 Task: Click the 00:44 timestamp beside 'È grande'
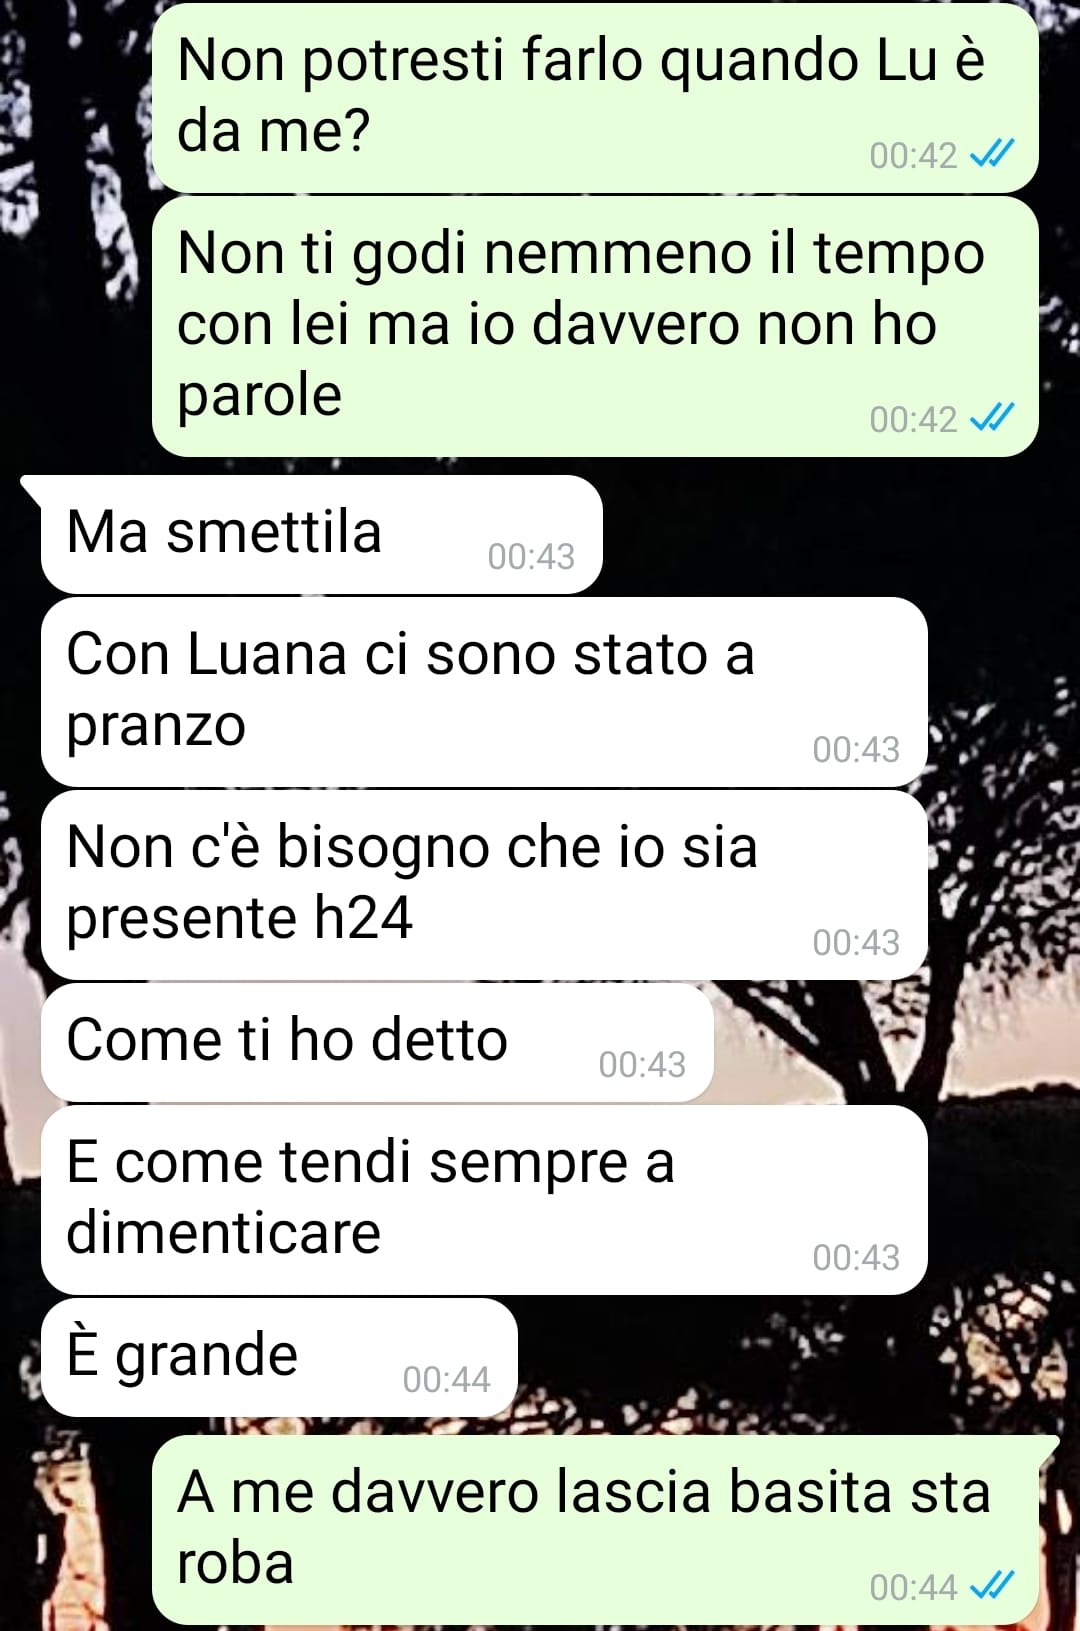point(446,1380)
